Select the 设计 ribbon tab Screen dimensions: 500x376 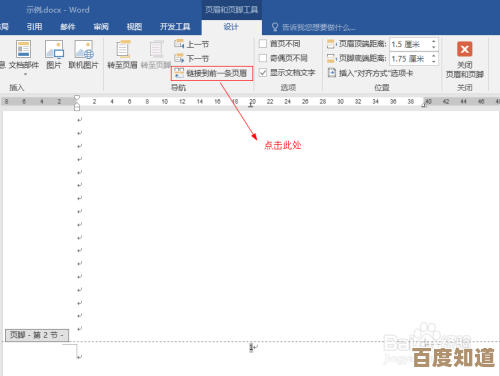tap(231, 27)
